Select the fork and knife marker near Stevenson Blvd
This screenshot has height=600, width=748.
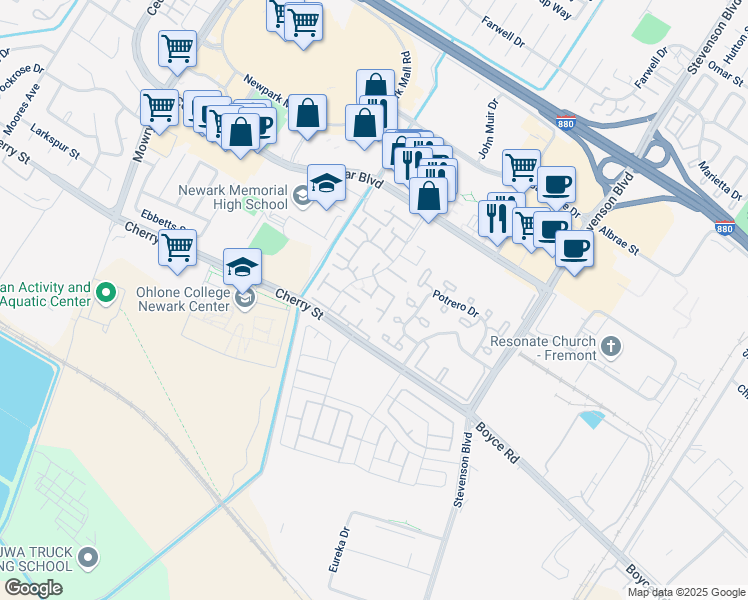(496, 219)
